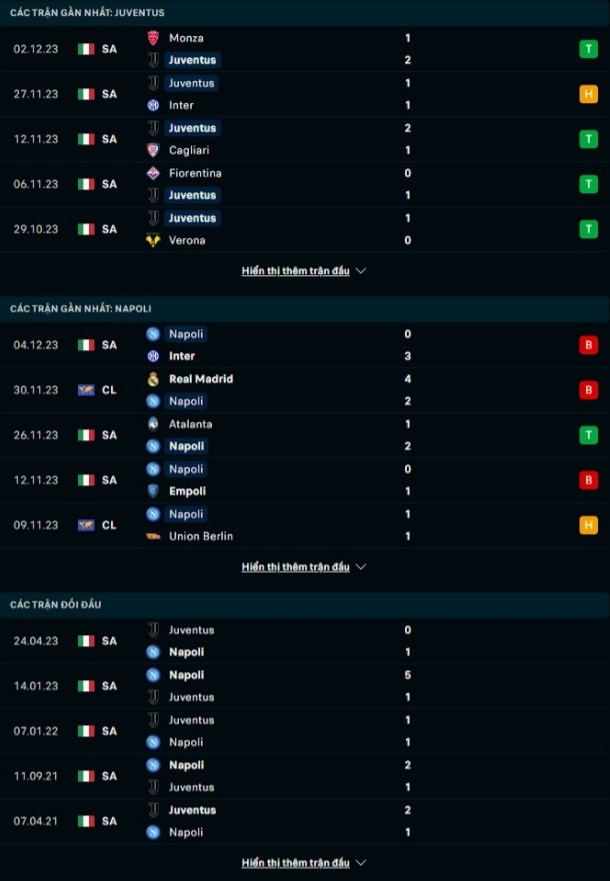Click the Verona club crest icon
The image size is (610, 881).
(x=153, y=240)
